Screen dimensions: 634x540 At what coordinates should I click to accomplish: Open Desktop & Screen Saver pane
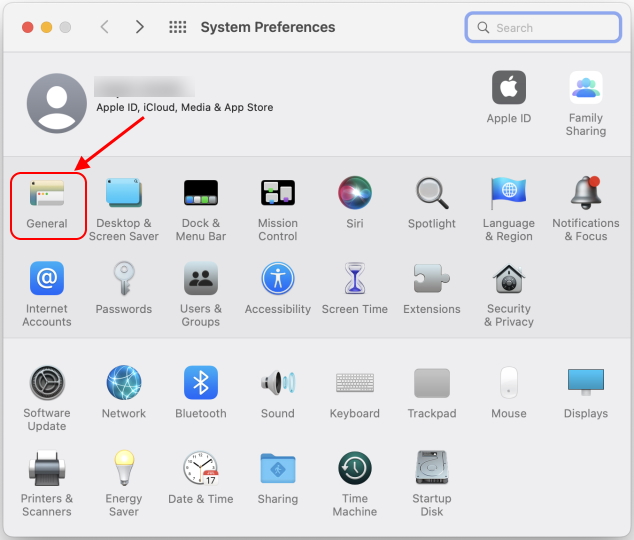coord(124,209)
